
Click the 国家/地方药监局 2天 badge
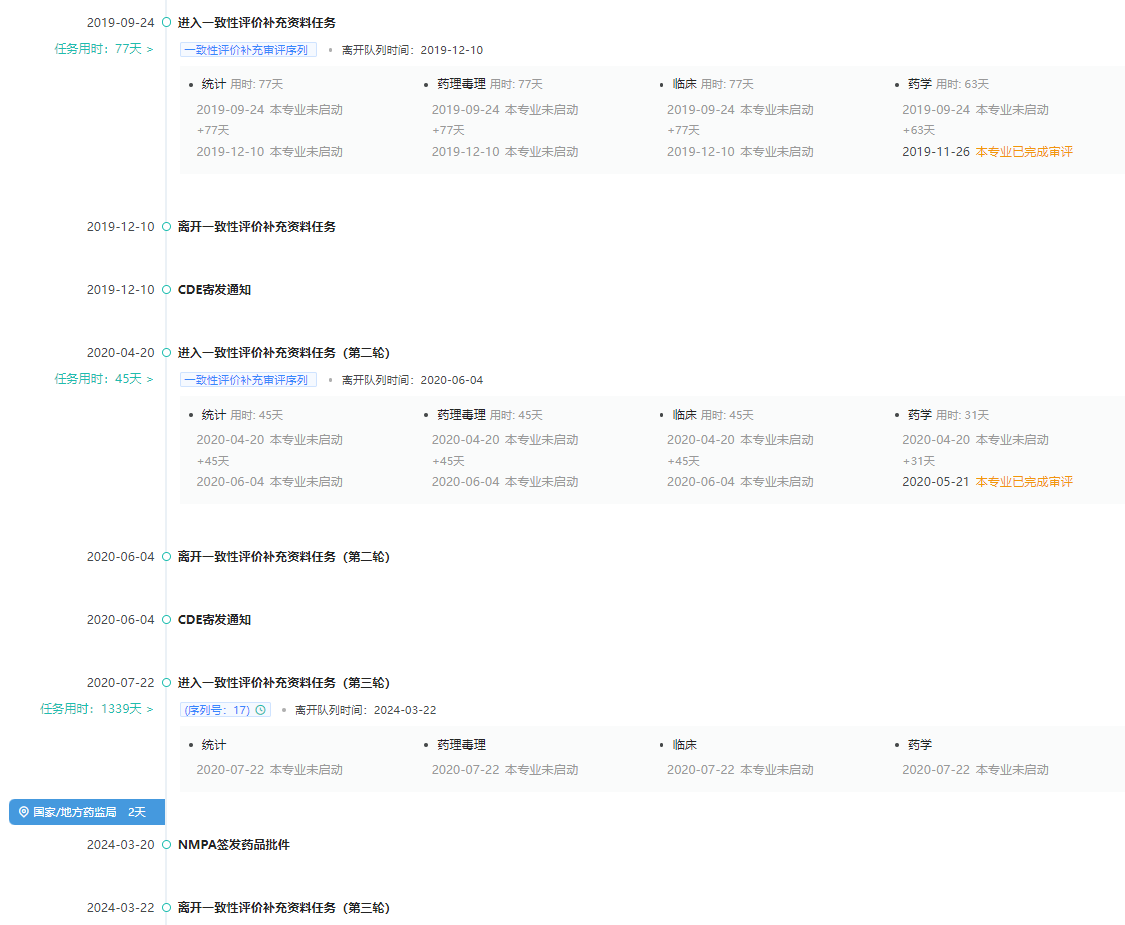87,812
